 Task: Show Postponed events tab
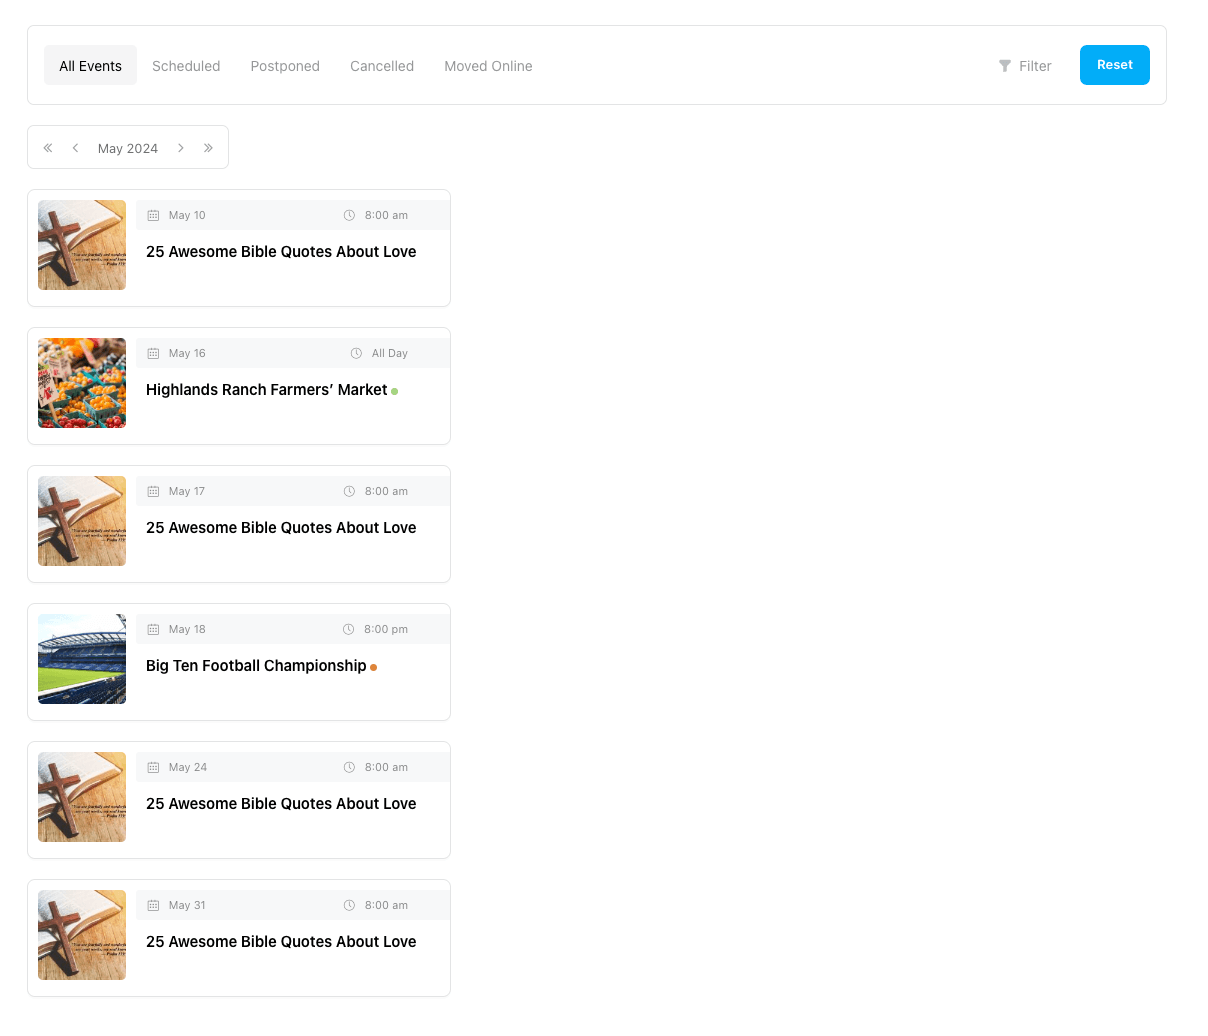pyautogui.click(x=285, y=66)
